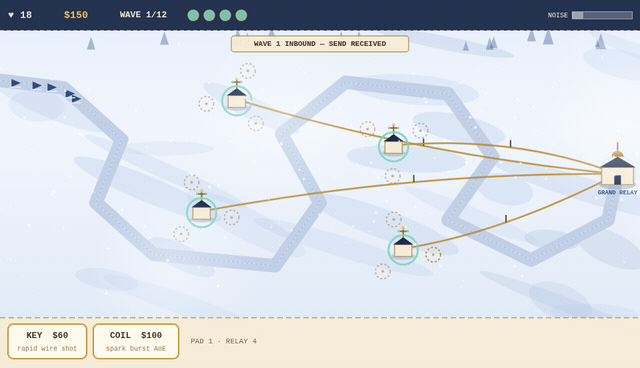Click the NOISE meter bar

(x=602, y=15)
